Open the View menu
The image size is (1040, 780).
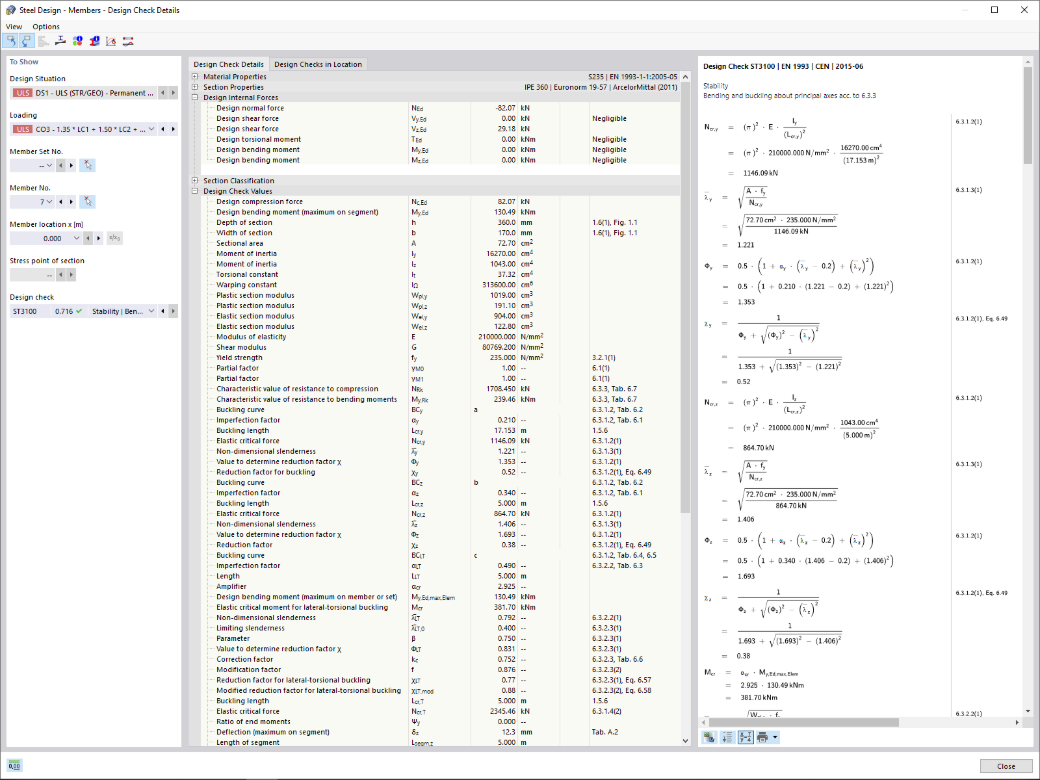14,27
